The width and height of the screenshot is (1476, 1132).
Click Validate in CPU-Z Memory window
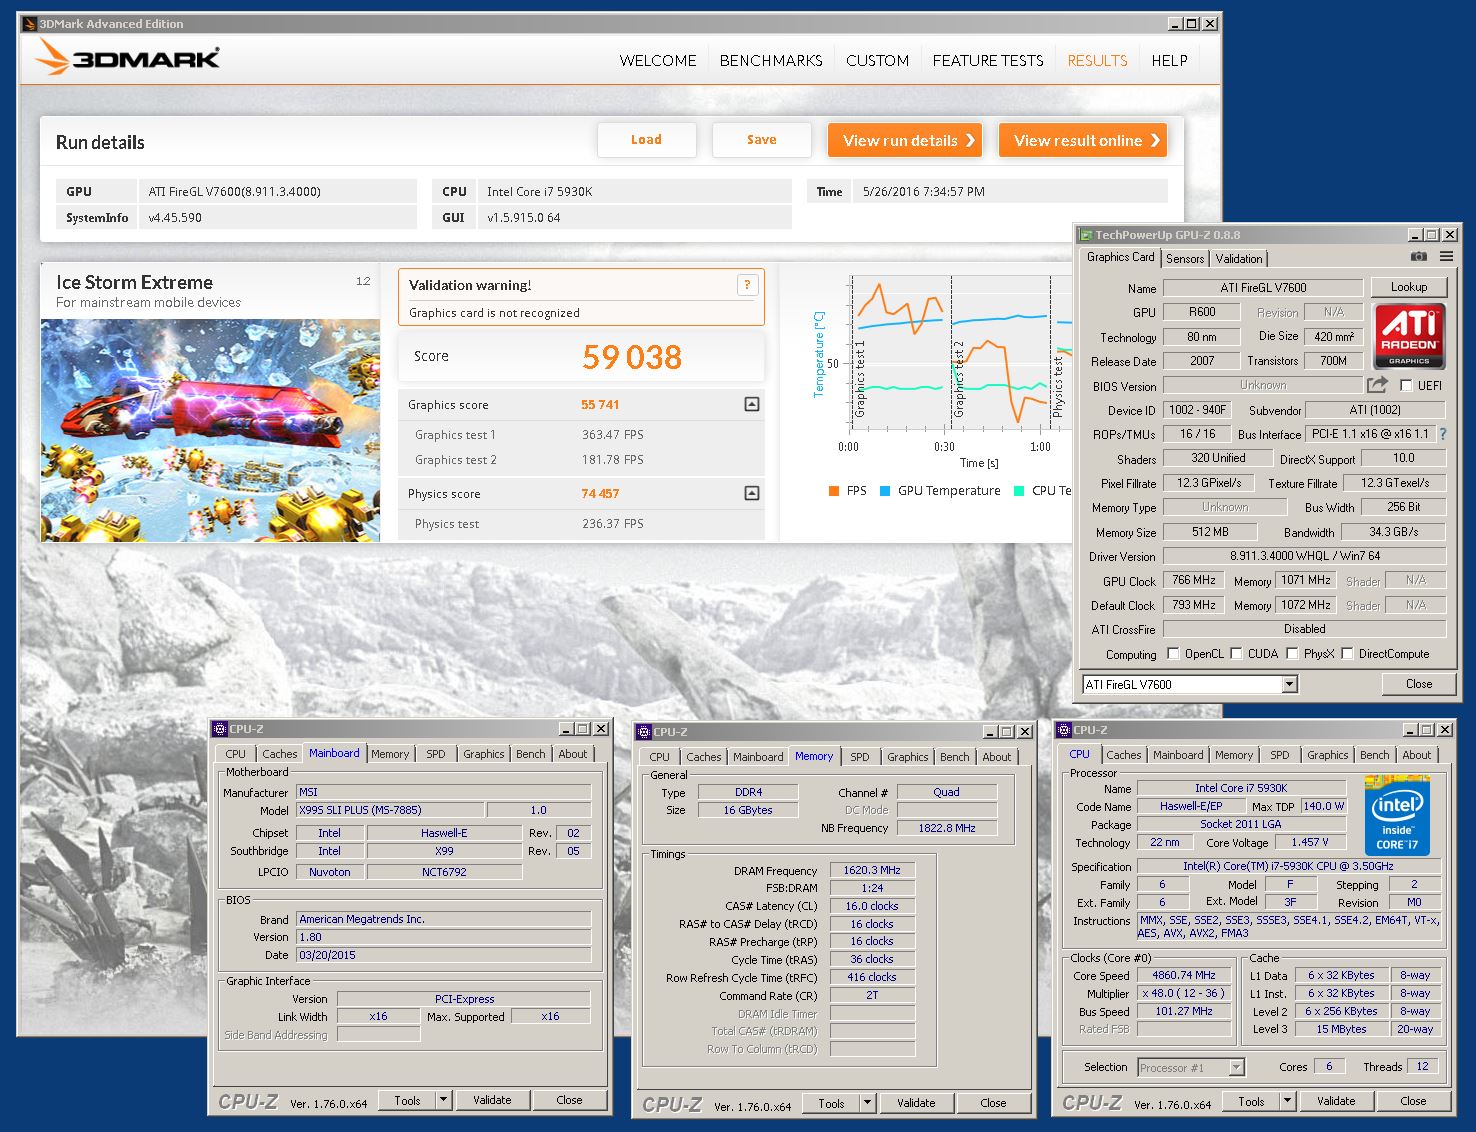(x=916, y=1103)
